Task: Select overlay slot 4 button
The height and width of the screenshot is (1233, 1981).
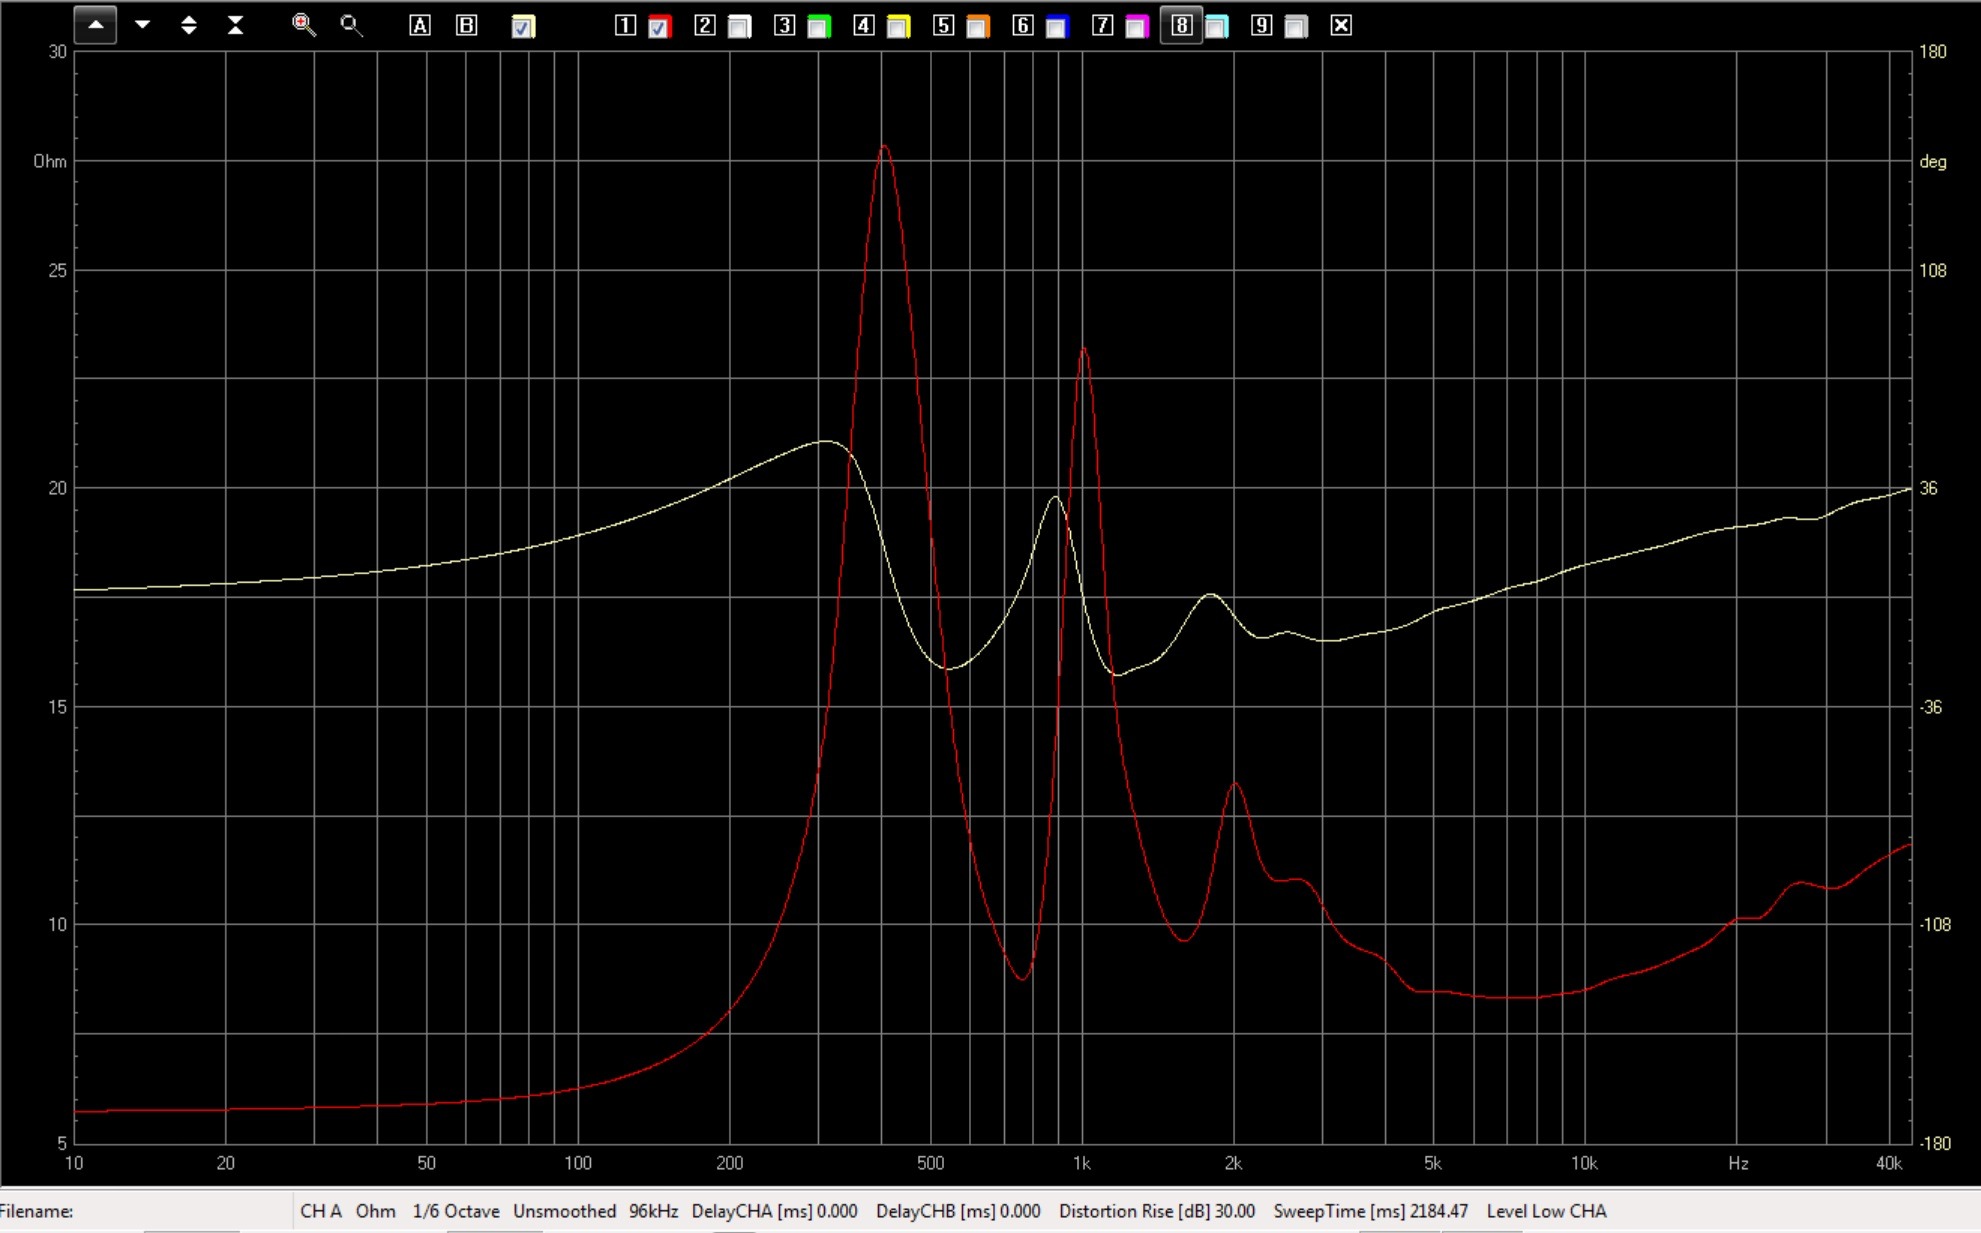Action: point(864,26)
